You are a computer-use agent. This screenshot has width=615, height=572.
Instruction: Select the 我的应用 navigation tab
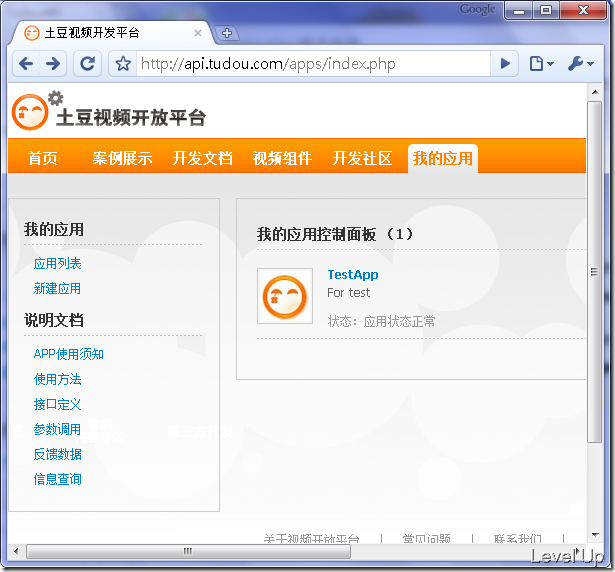443,158
